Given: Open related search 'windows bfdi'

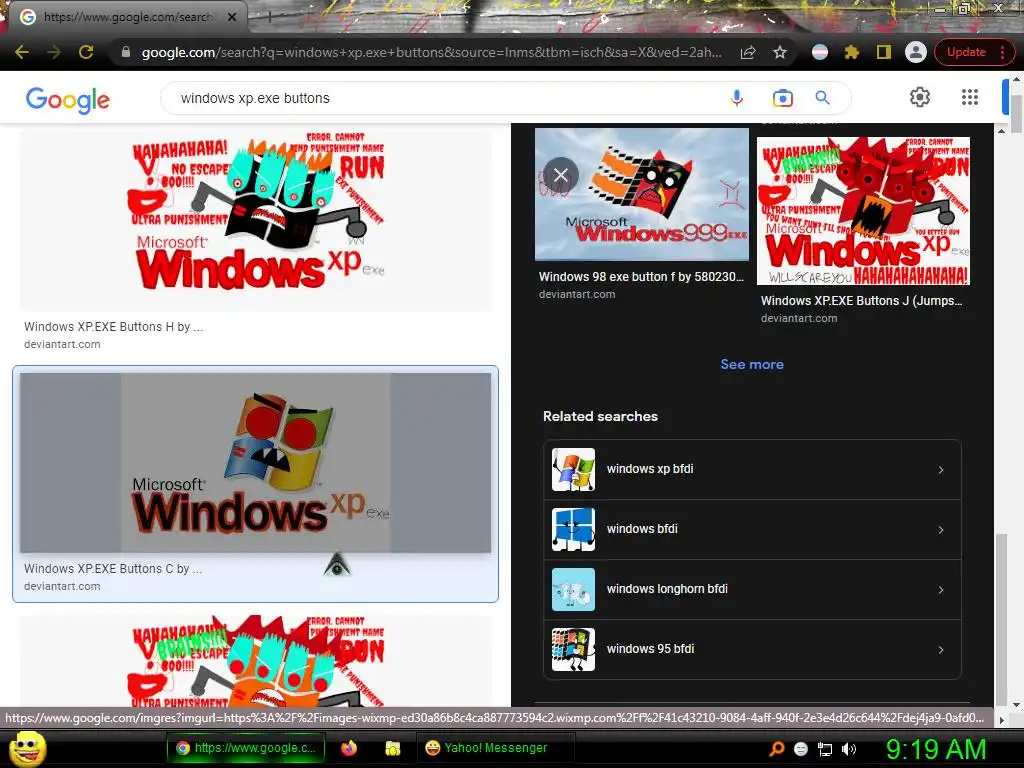Looking at the screenshot, I should [752, 530].
